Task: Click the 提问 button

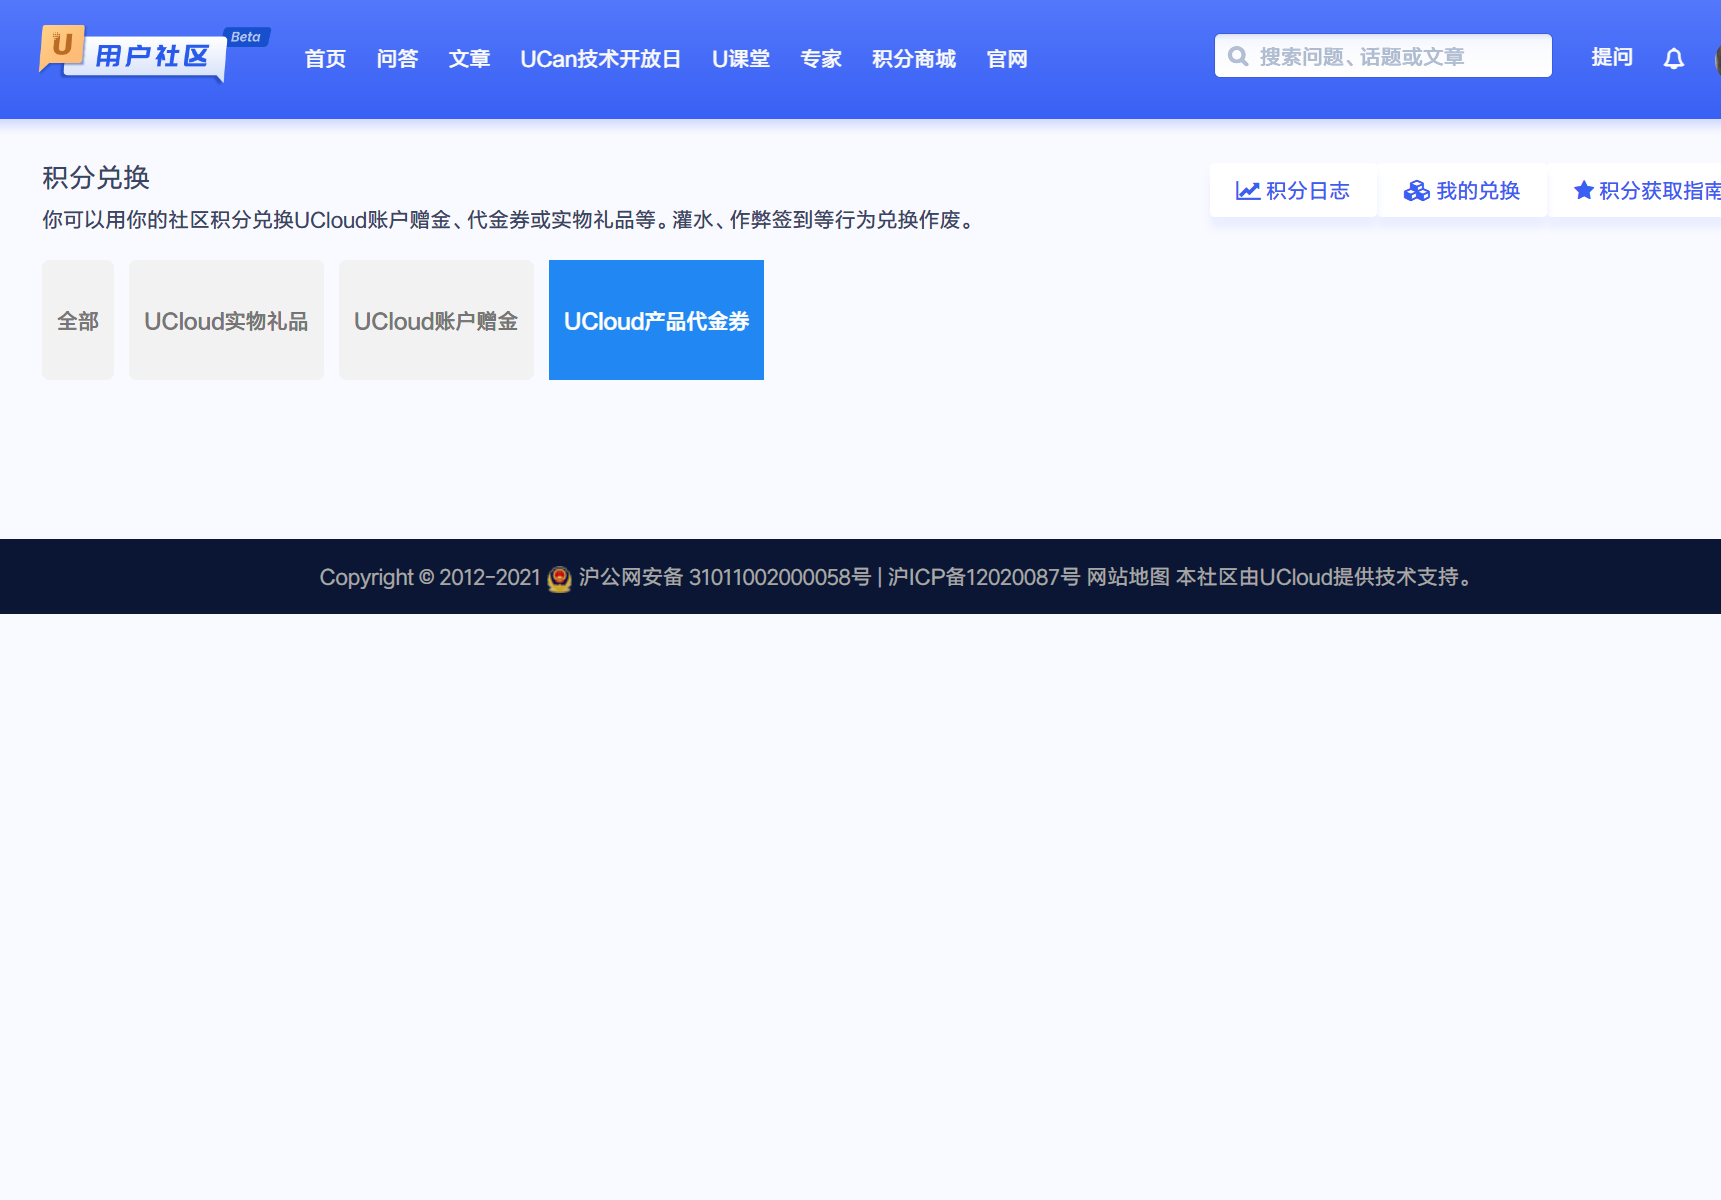Action: click(x=1612, y=57)
